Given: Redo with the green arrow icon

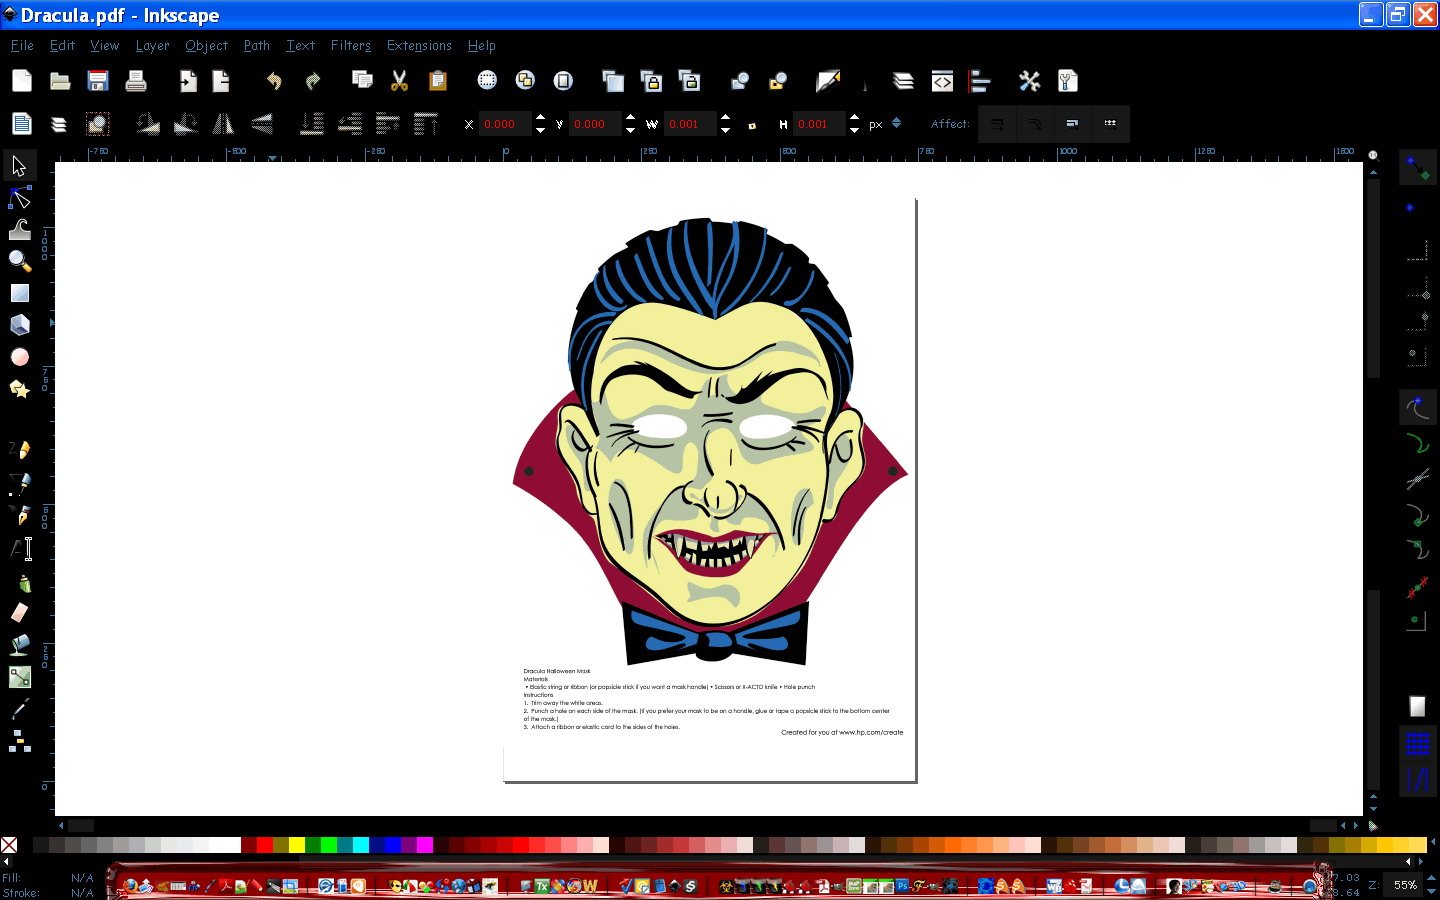Looking at the screenshot, I should click(x=312, y=81).
